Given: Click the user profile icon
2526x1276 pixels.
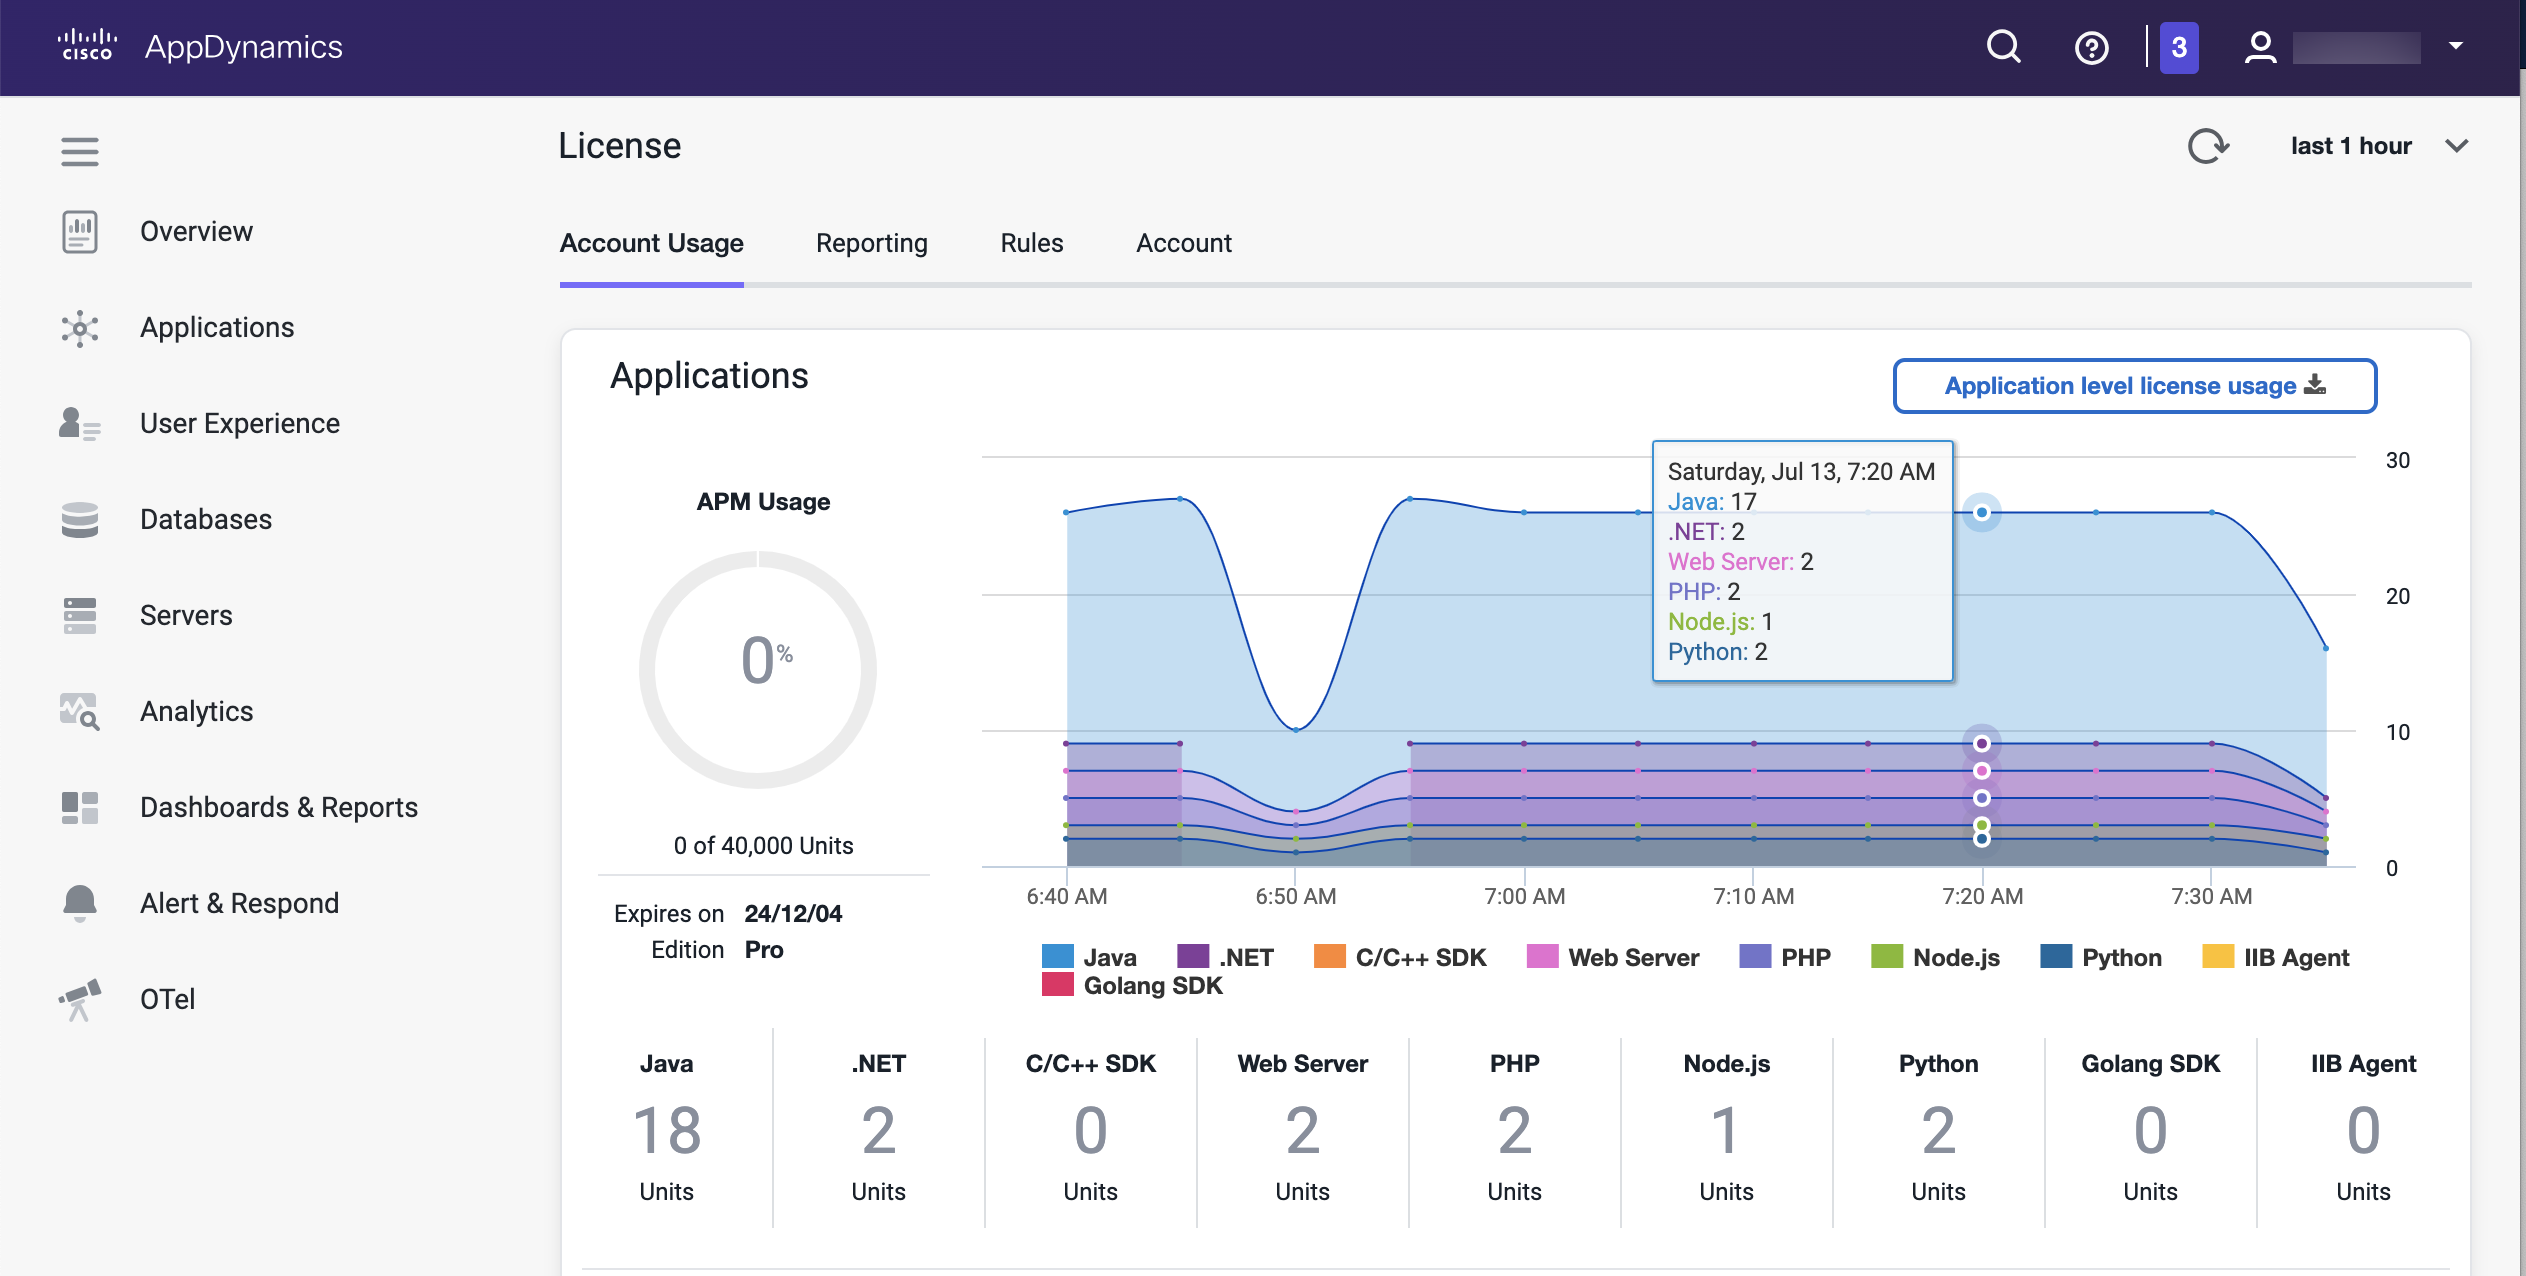Looking at the screenshot, I should tap(2260, 47).
